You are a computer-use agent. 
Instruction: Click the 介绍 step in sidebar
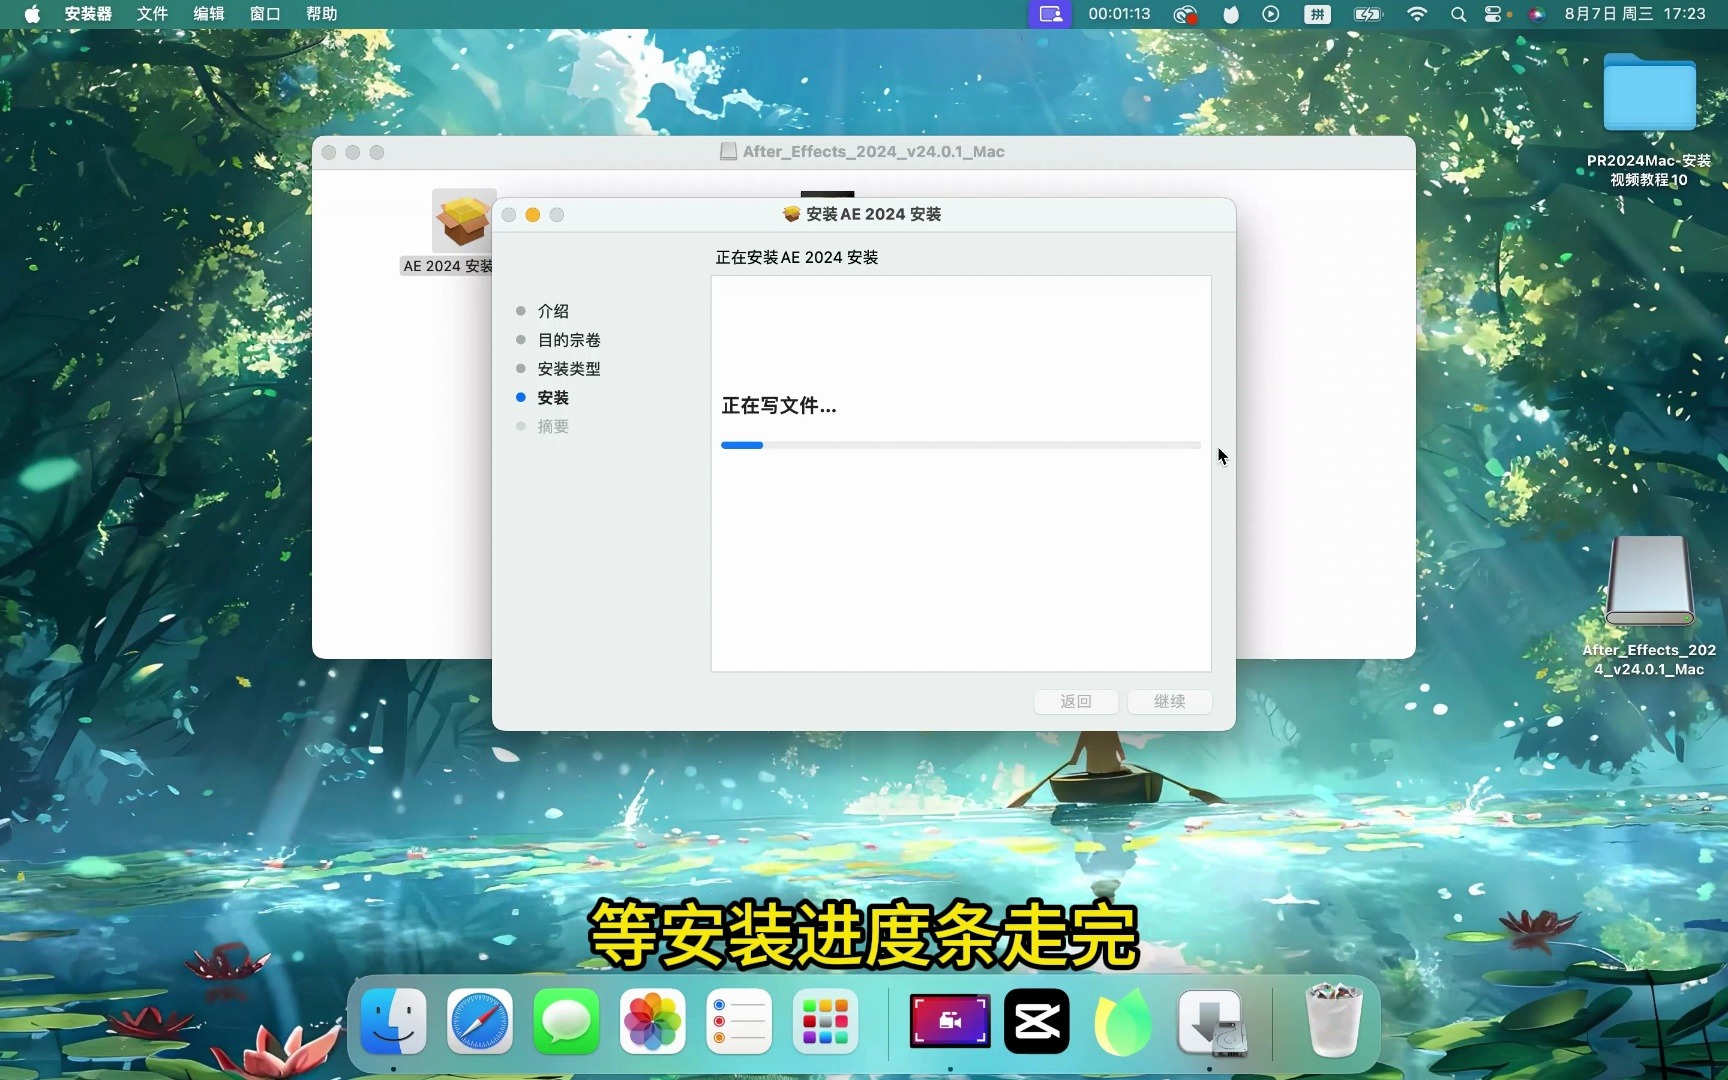click(x=553, y=311)
